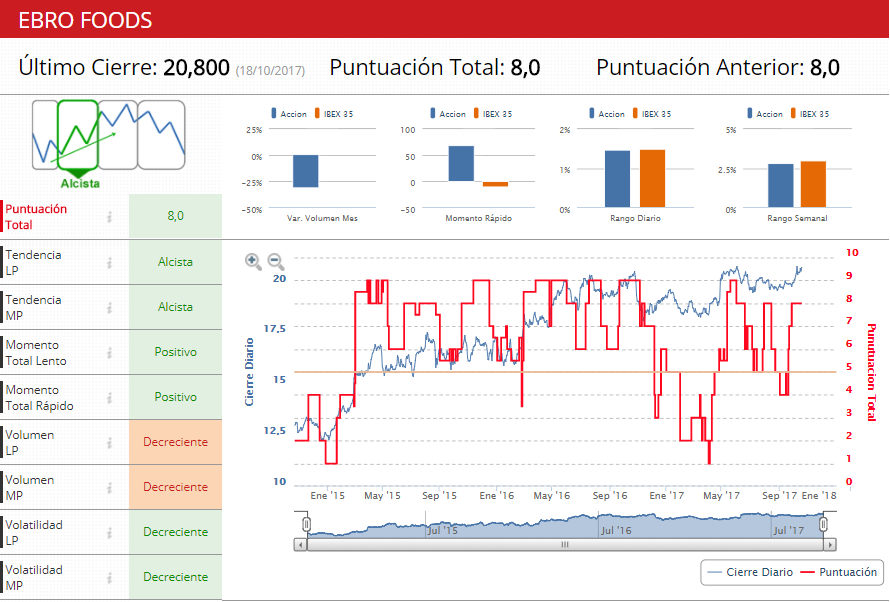Click the orange IBEX 35 bar in Rango Semanal
890x602 pixels.
pyautogui.click(x=813, y=184)
